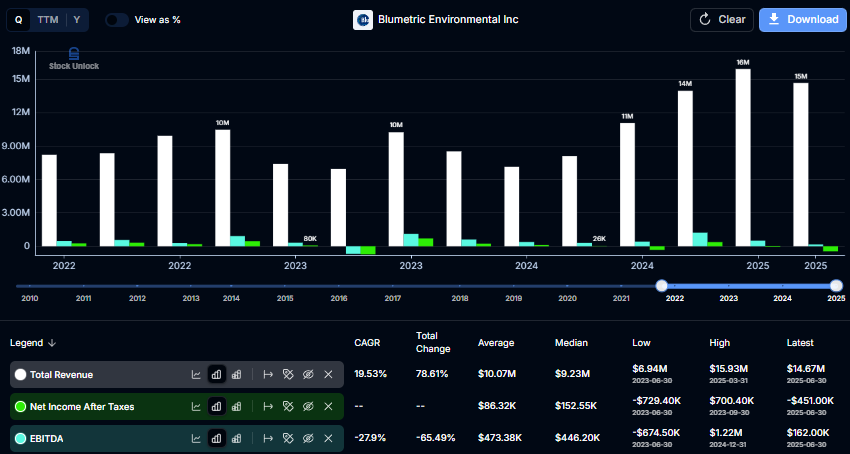Click the 2010 label on the timeline

29,298
